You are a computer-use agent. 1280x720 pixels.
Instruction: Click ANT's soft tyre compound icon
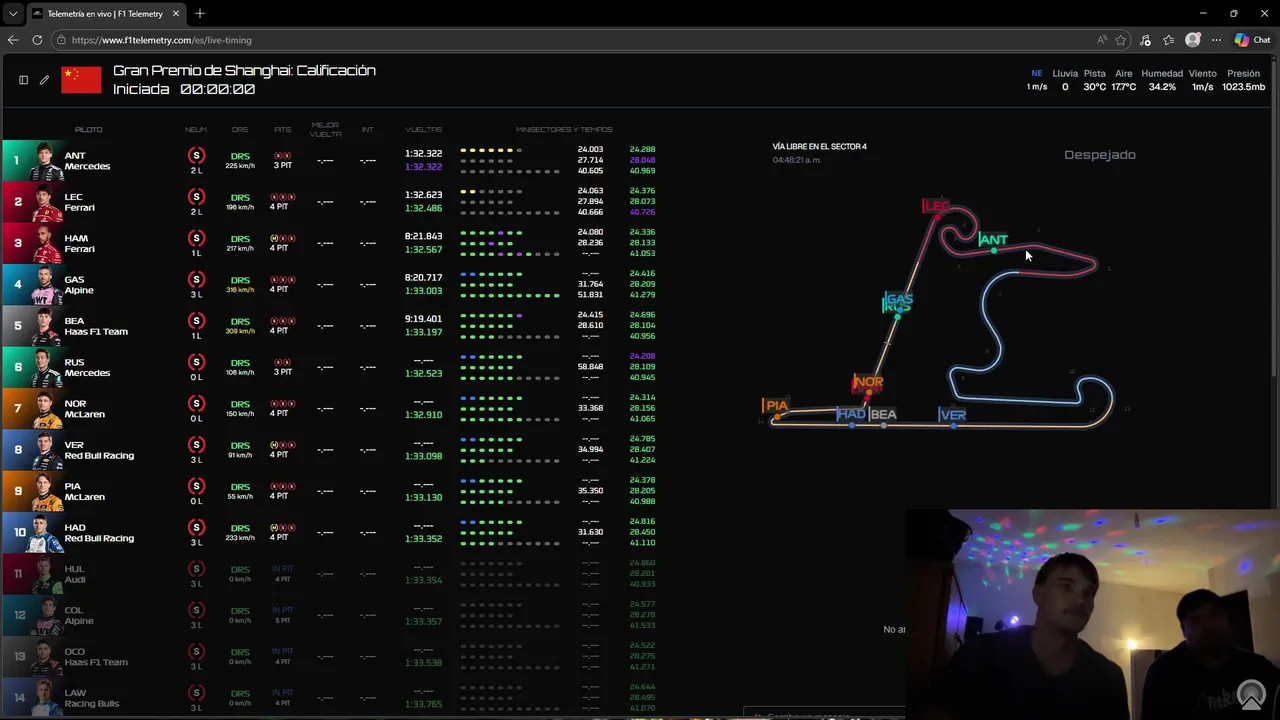pos(196,155)
